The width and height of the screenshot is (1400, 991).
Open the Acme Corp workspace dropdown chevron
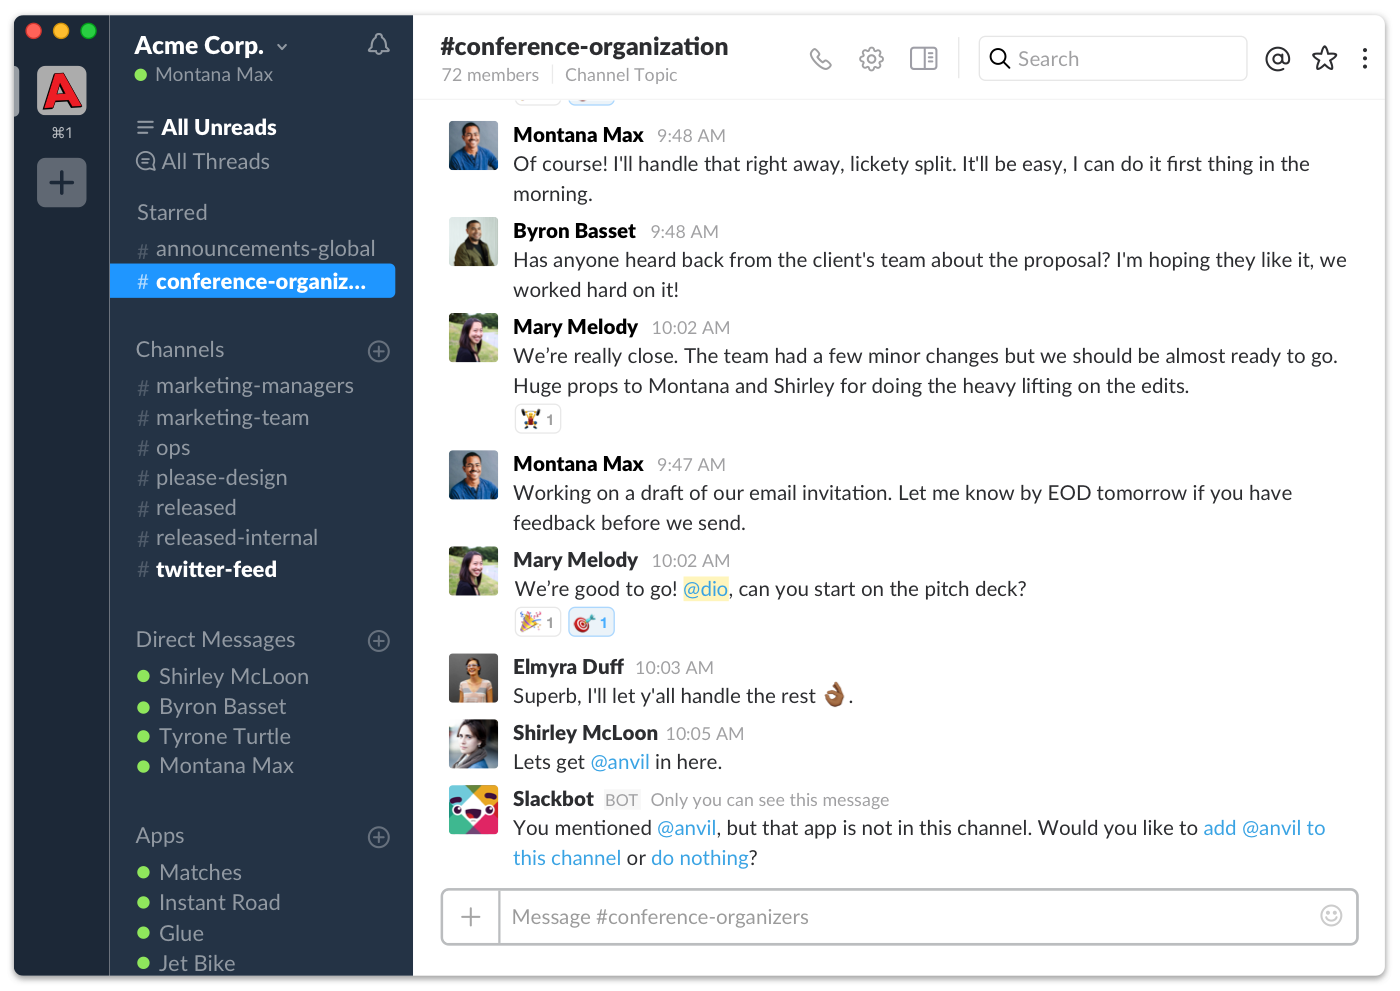click(x=281, y=45)
